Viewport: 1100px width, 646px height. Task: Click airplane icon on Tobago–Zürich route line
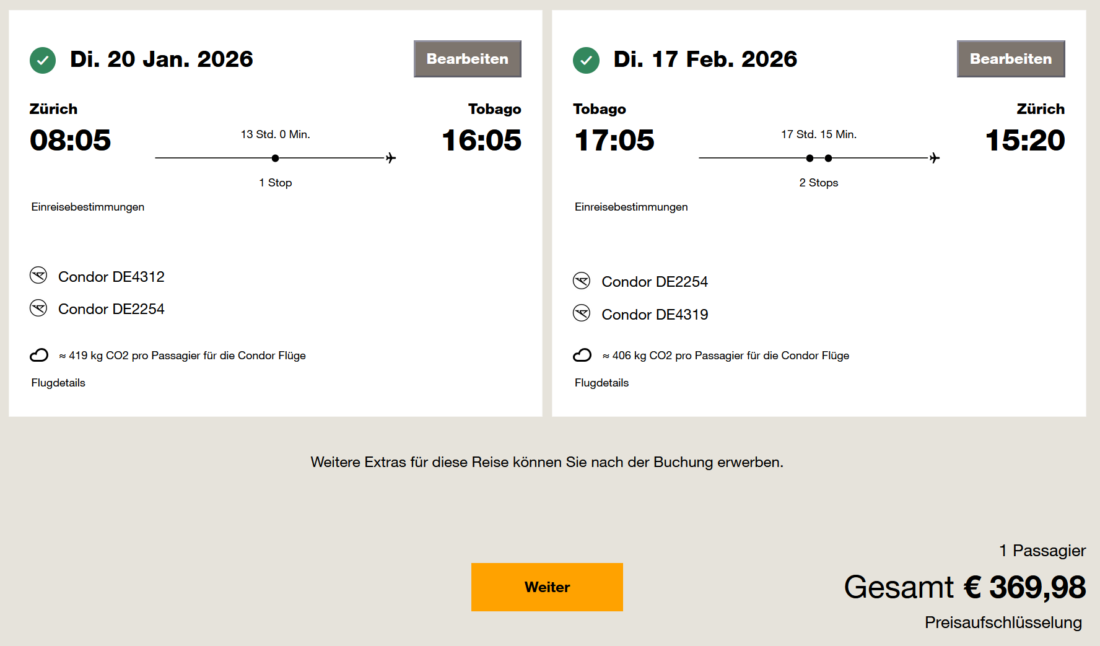(934, 158)
